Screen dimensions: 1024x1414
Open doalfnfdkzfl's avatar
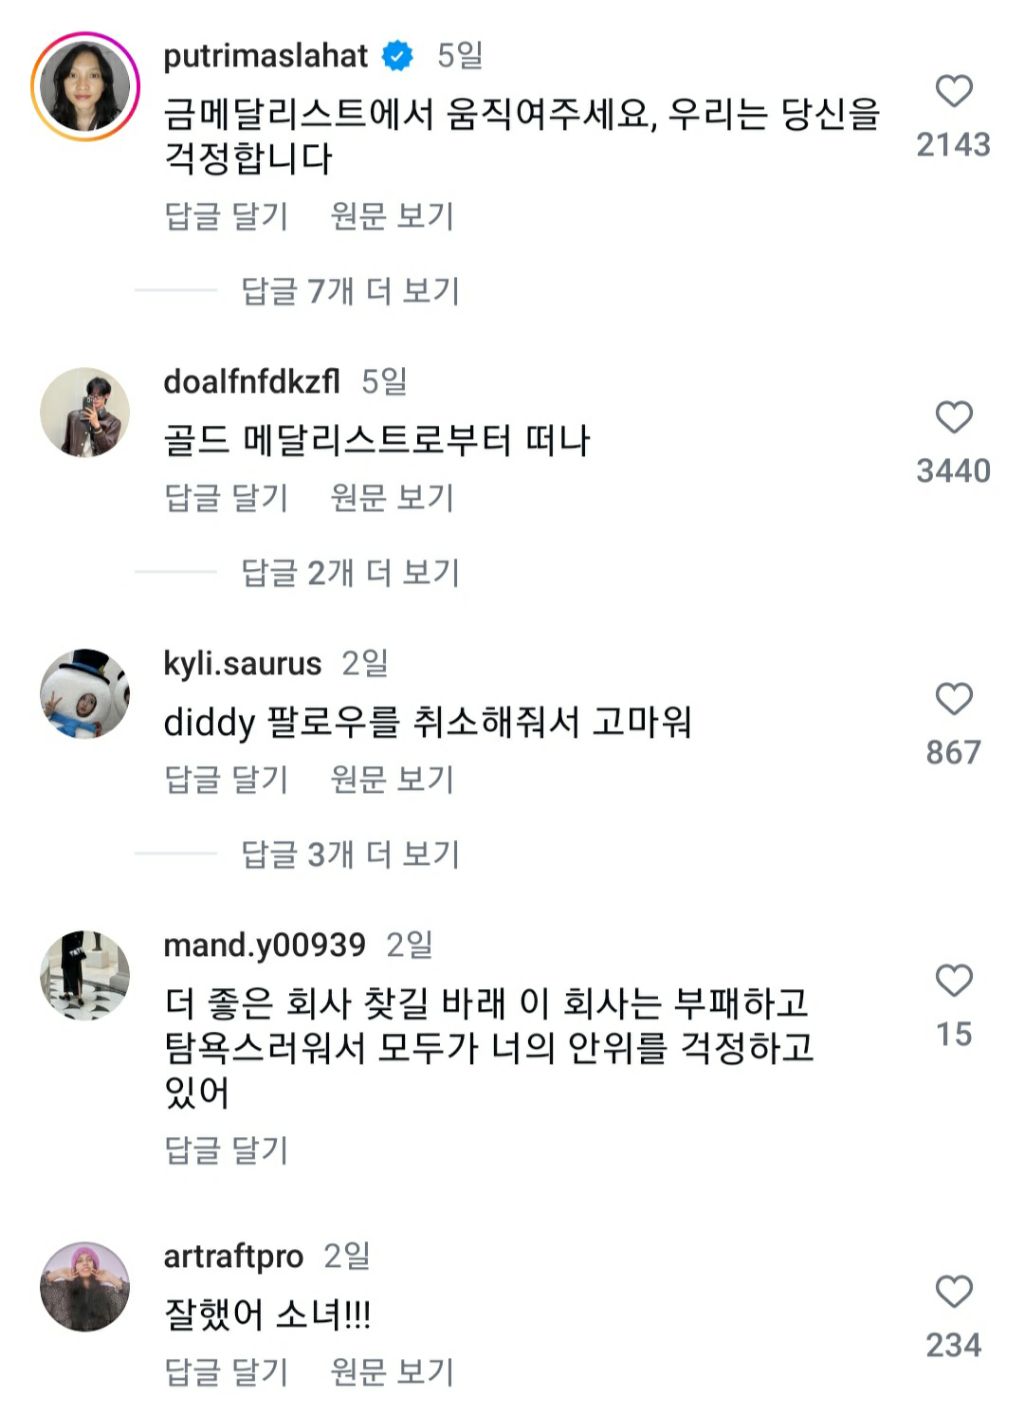point(85,412)
